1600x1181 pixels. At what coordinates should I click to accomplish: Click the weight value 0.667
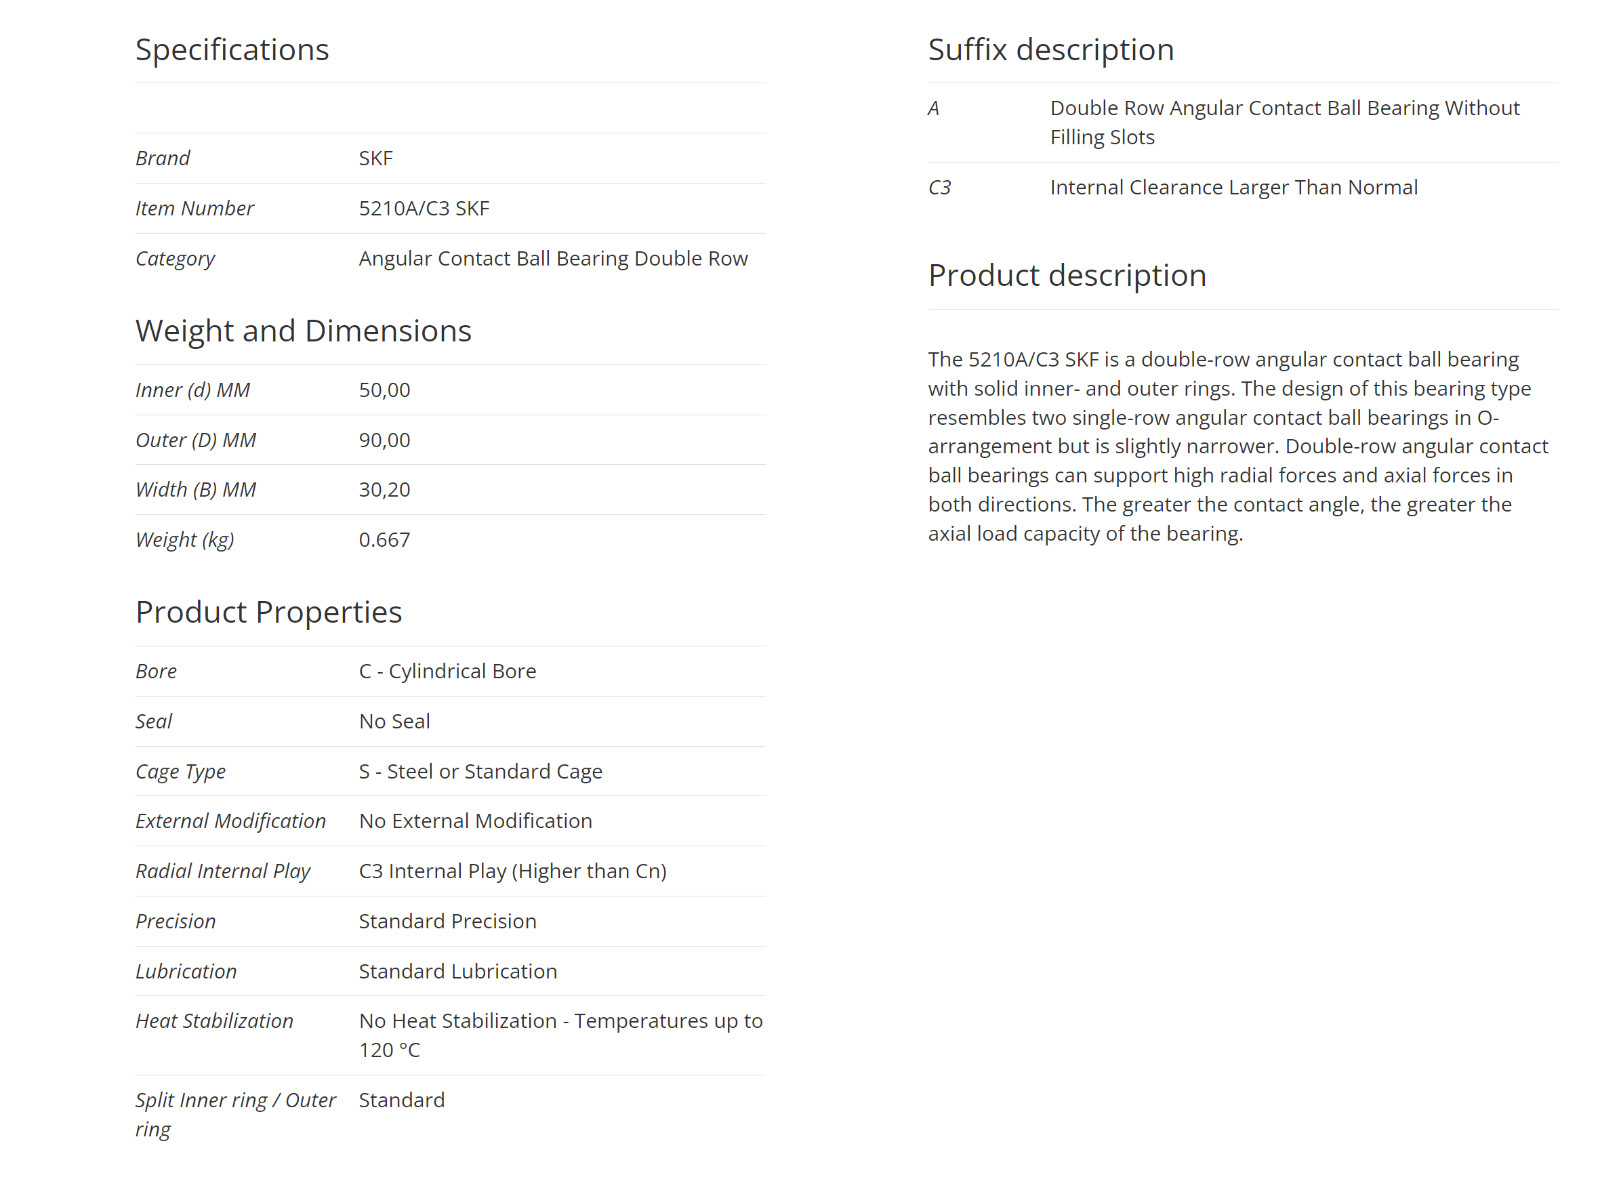[384, 539]
